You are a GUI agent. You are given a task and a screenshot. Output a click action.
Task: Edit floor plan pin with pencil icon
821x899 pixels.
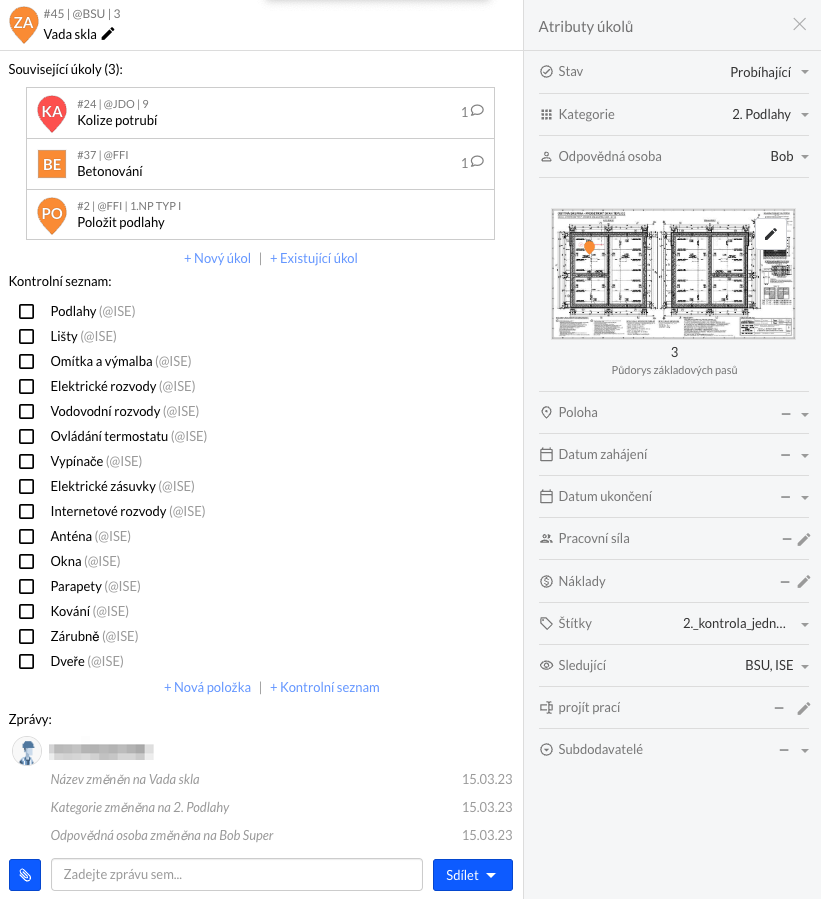[771, 233]
